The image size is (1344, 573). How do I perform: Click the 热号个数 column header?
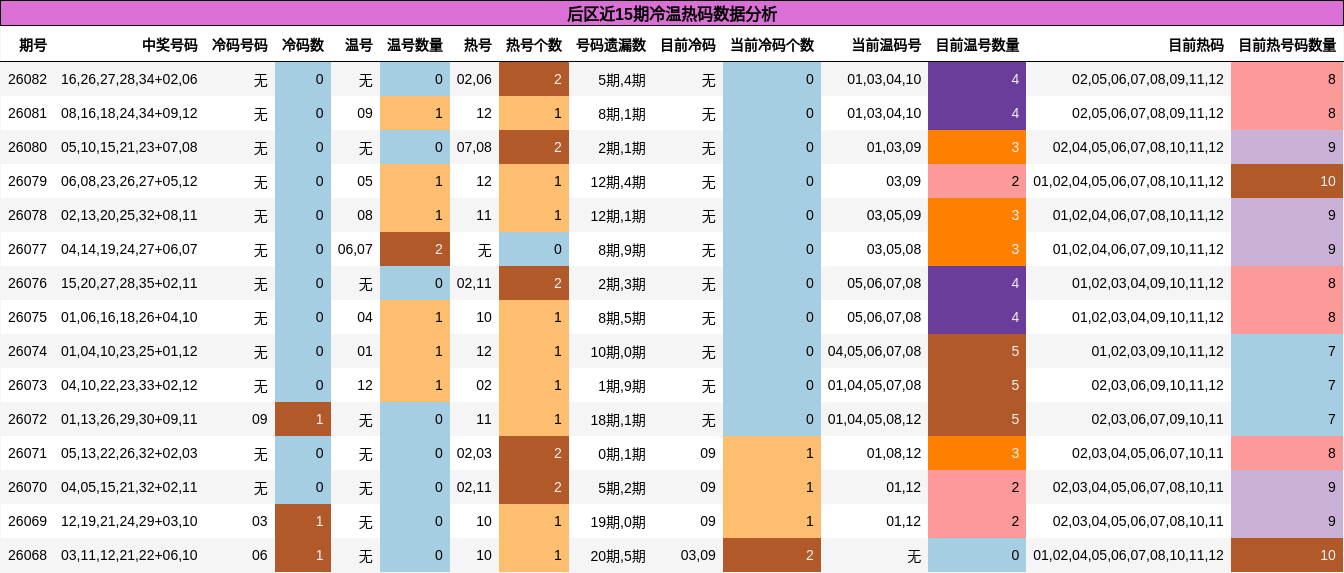(x=534, y=45)
